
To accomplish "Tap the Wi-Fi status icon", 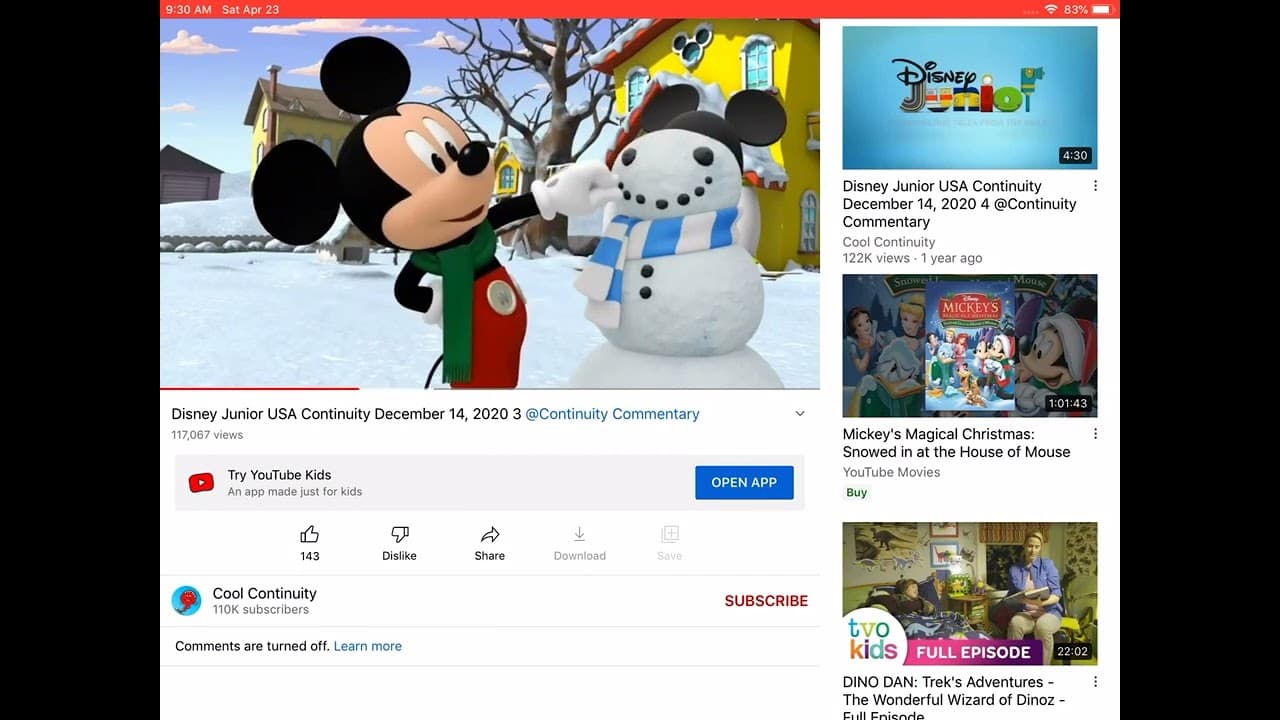I will (1051, 9).
